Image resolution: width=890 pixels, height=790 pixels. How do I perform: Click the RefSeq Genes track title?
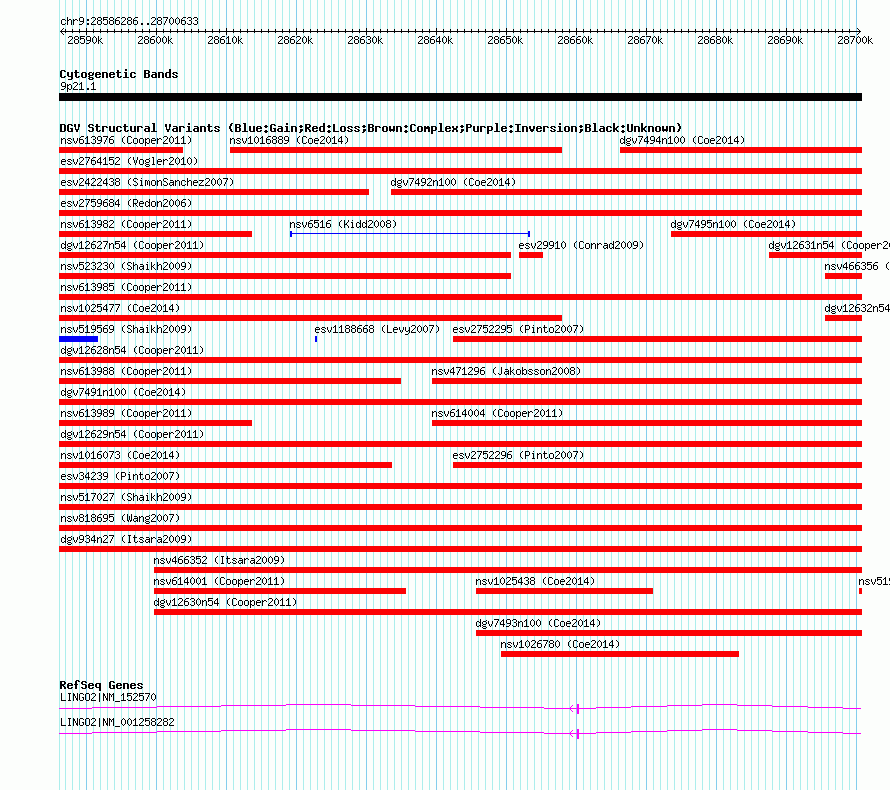[x=101, y=685]
